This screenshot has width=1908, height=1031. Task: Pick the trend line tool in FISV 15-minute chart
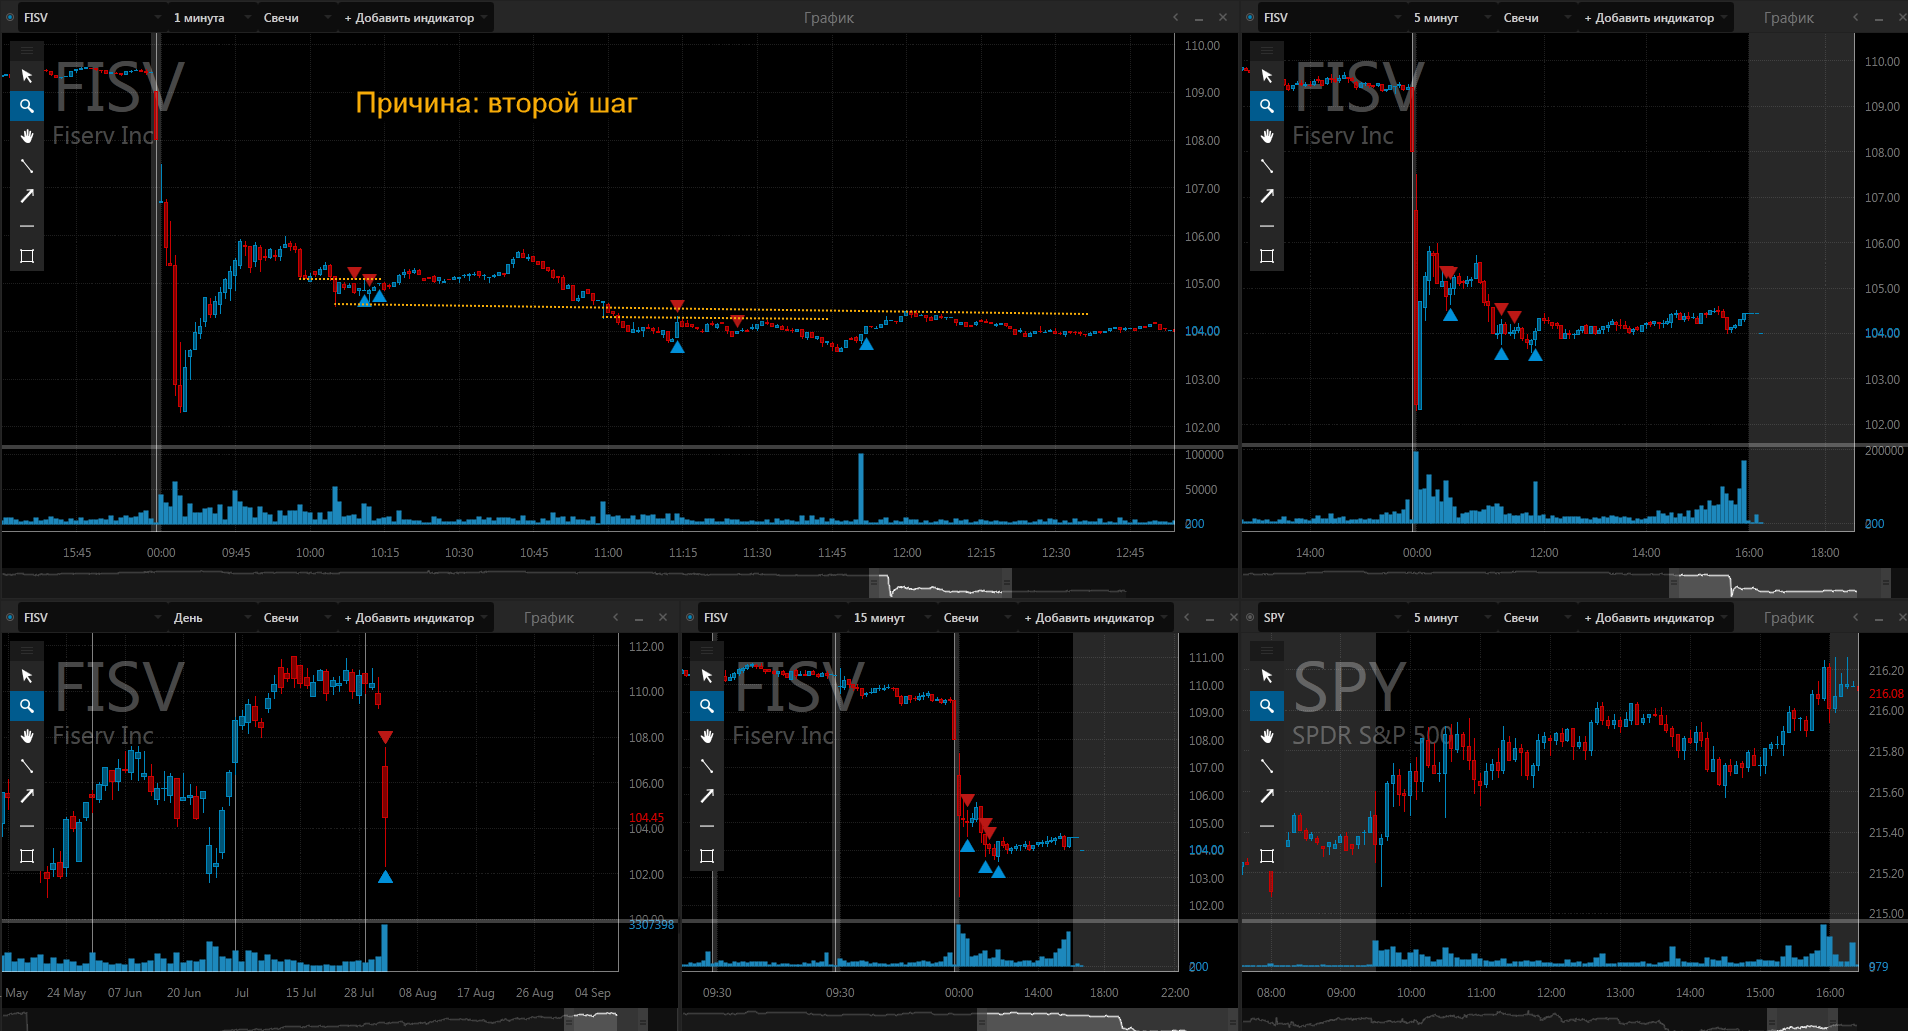707,766
